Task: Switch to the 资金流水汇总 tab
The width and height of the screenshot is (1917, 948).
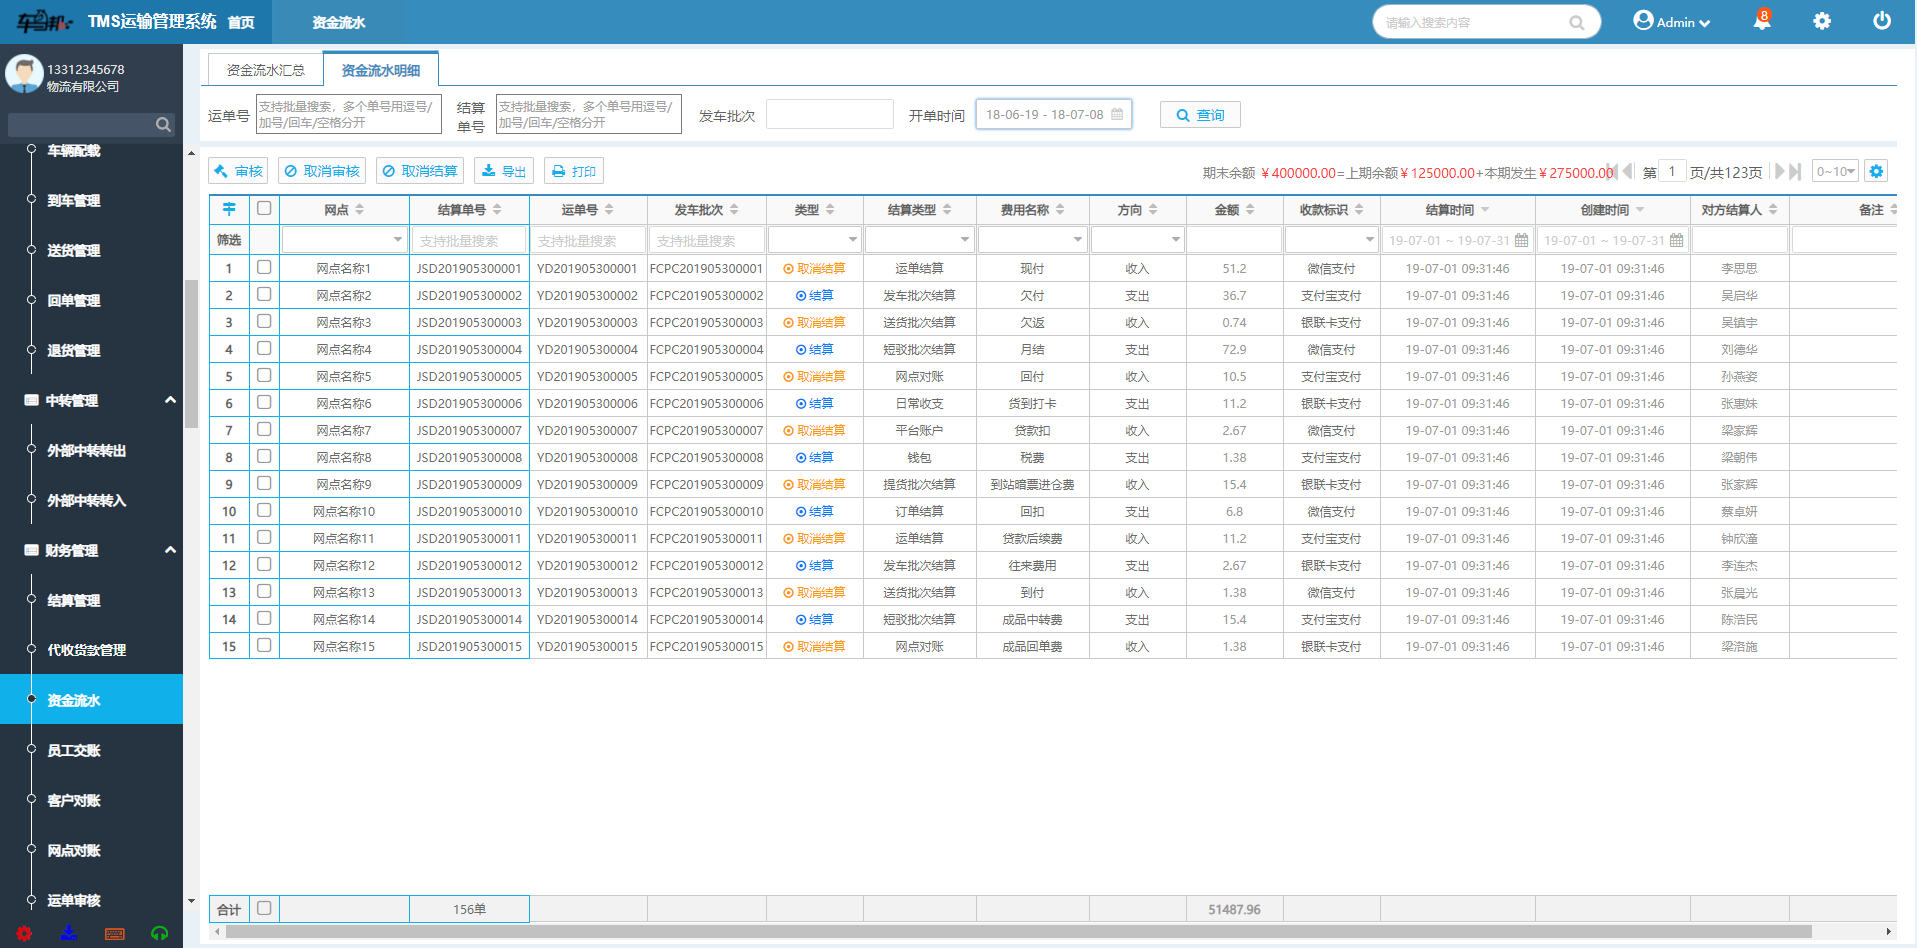Action: (x=265, y=70)
